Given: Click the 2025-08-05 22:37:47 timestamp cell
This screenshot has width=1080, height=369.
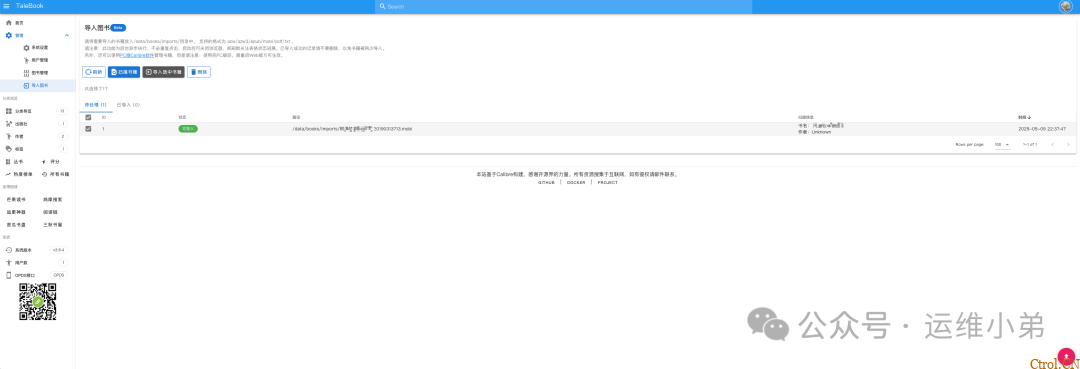Looking at the screenshot, I should pyautogui.click(x=1042, y=129).
